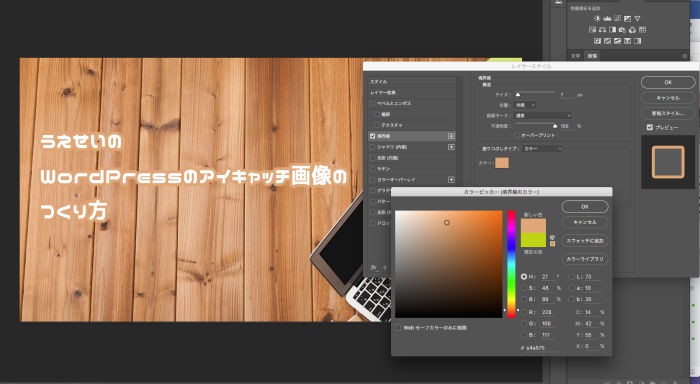Click OK in the color picker dialog
700x384 pixels.
click(585, 207)
